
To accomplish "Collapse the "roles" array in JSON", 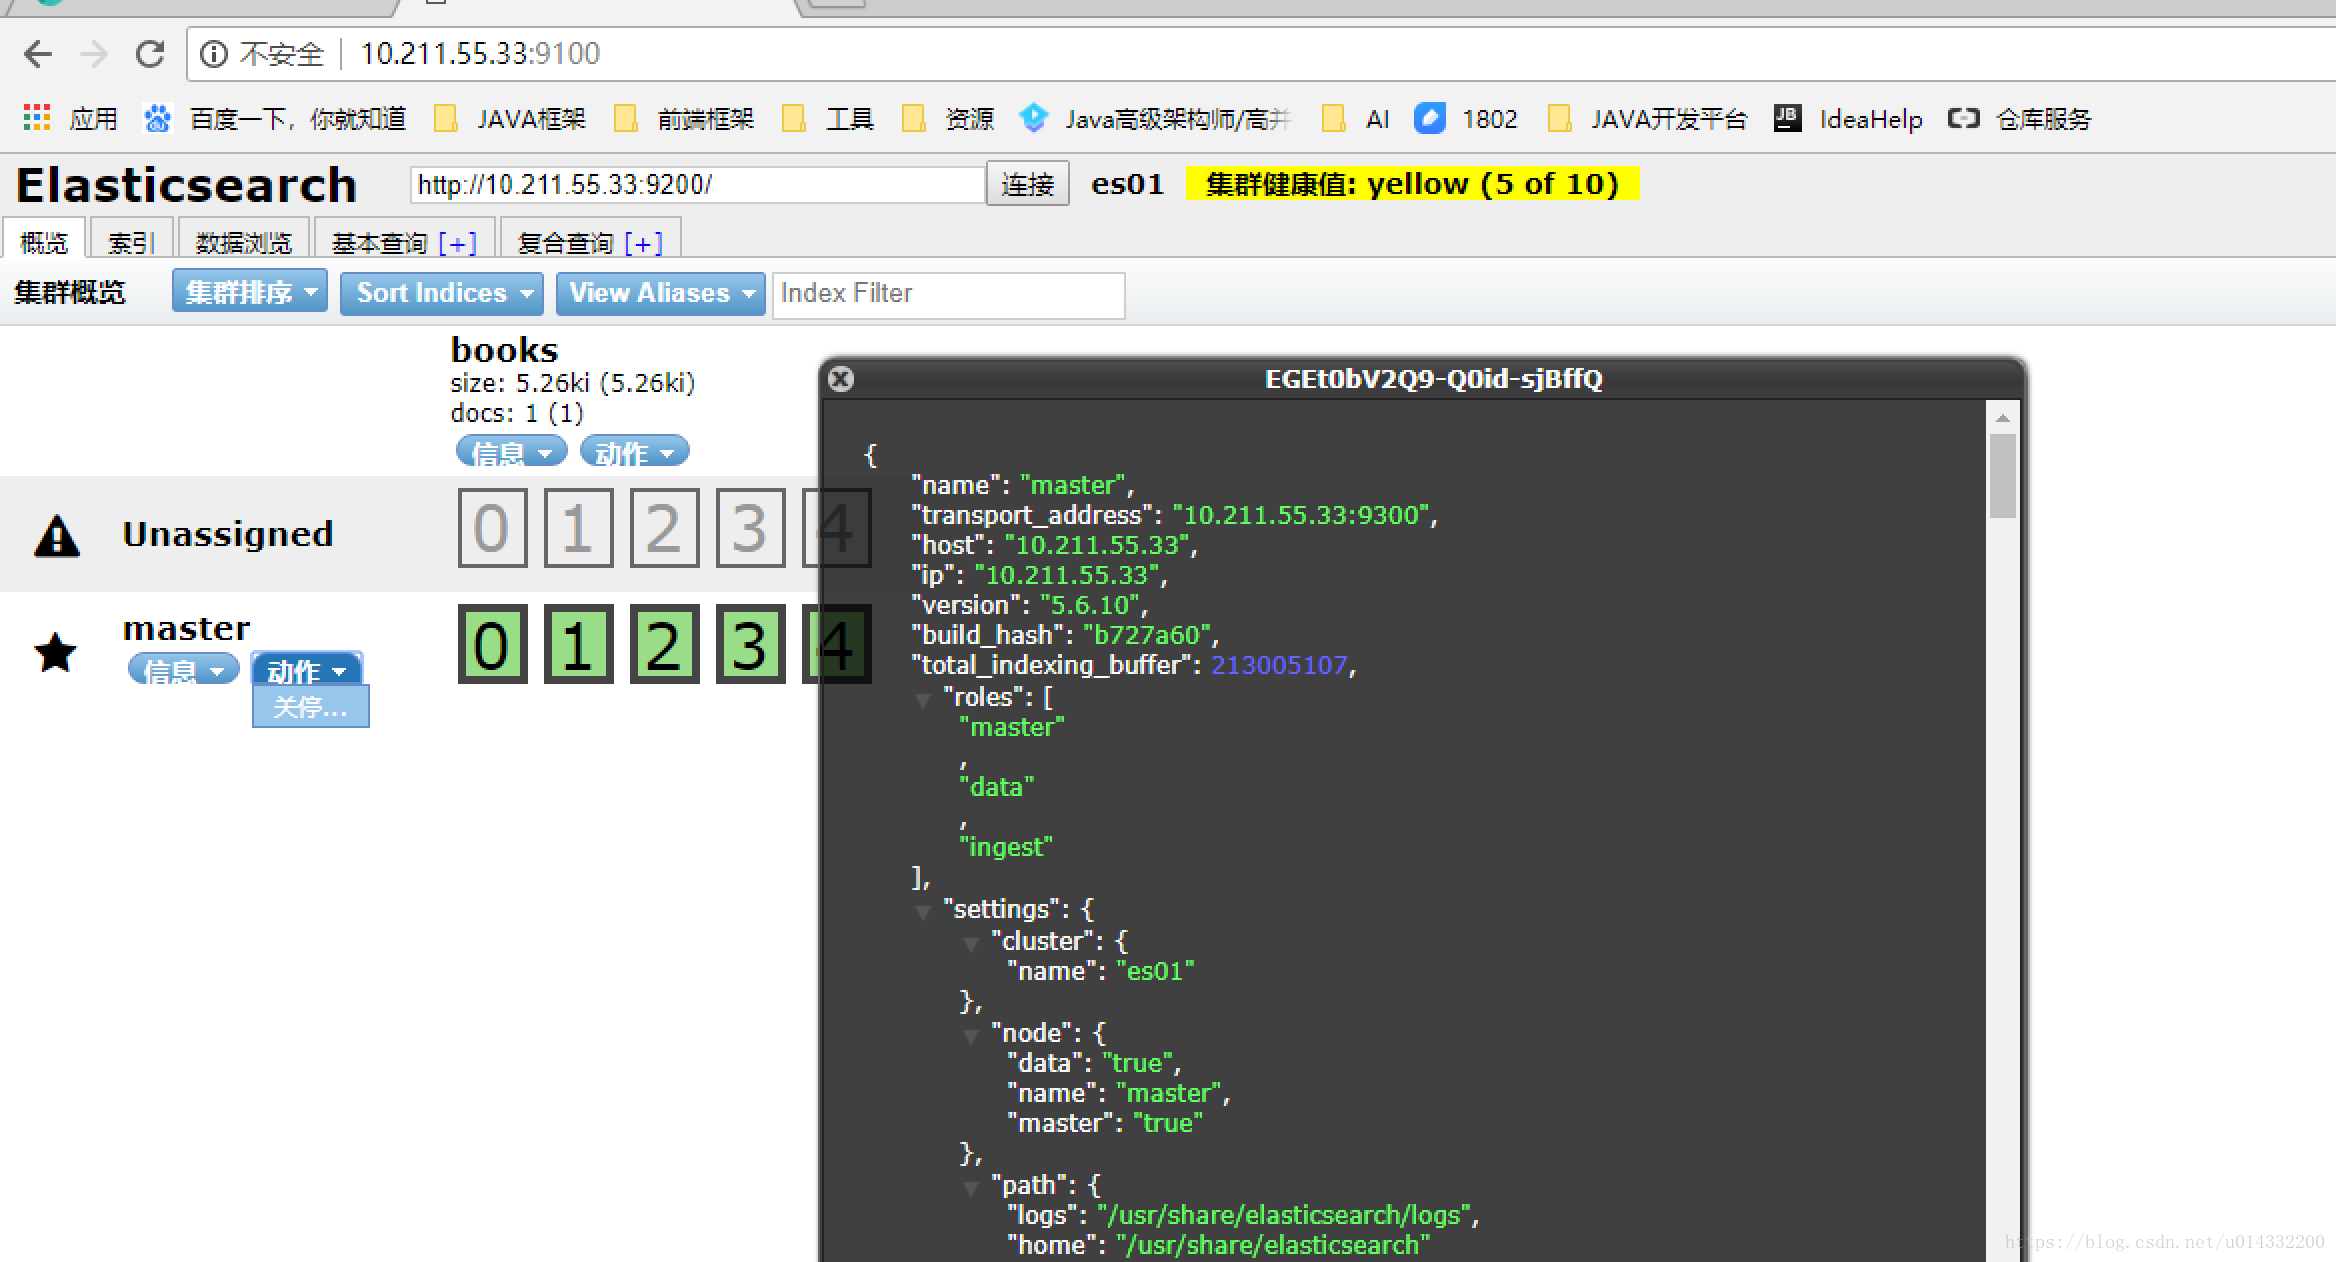I will tap(923, 700).
